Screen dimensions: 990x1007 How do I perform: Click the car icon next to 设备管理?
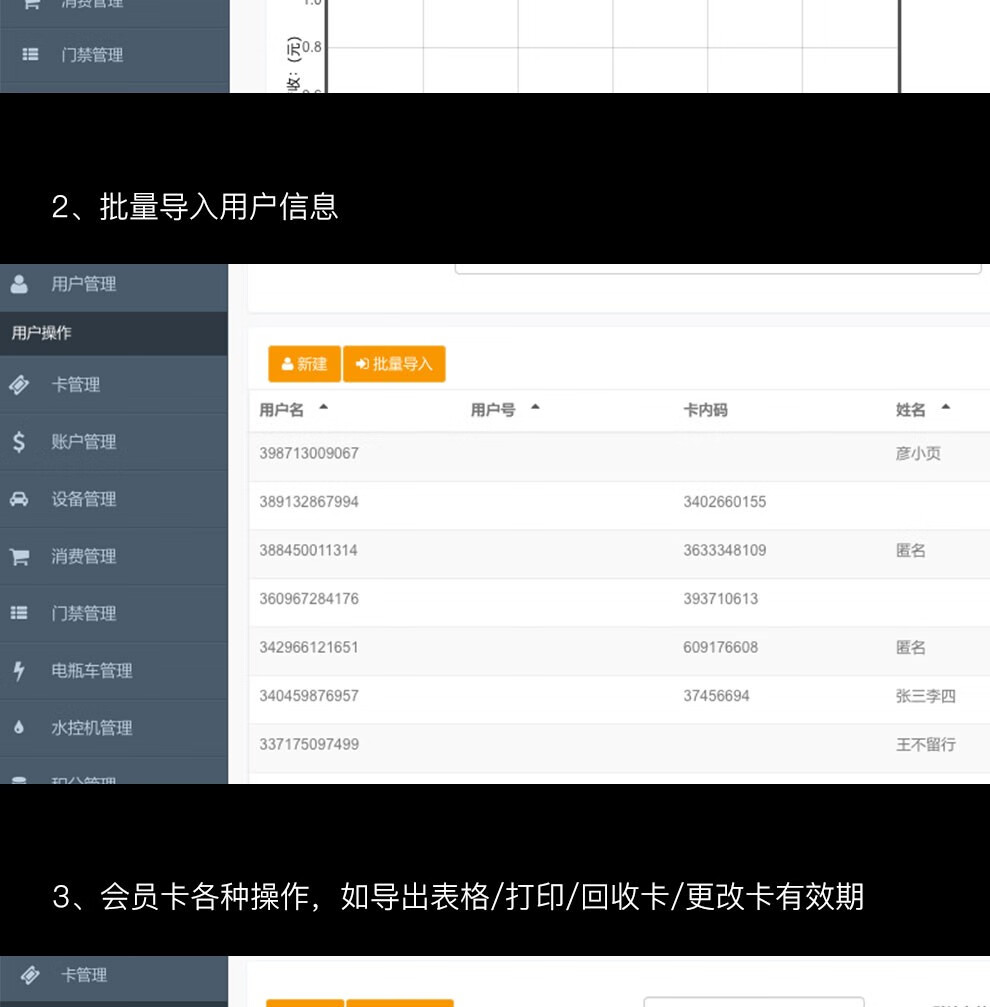pos(19,499)
